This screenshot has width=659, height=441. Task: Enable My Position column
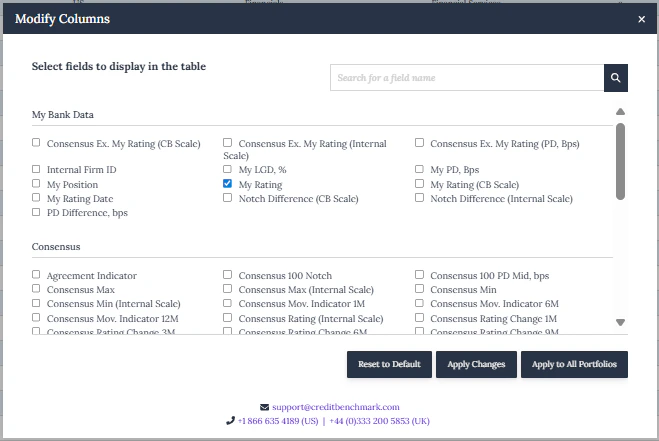pyautogui.click(x=36, y=183)
